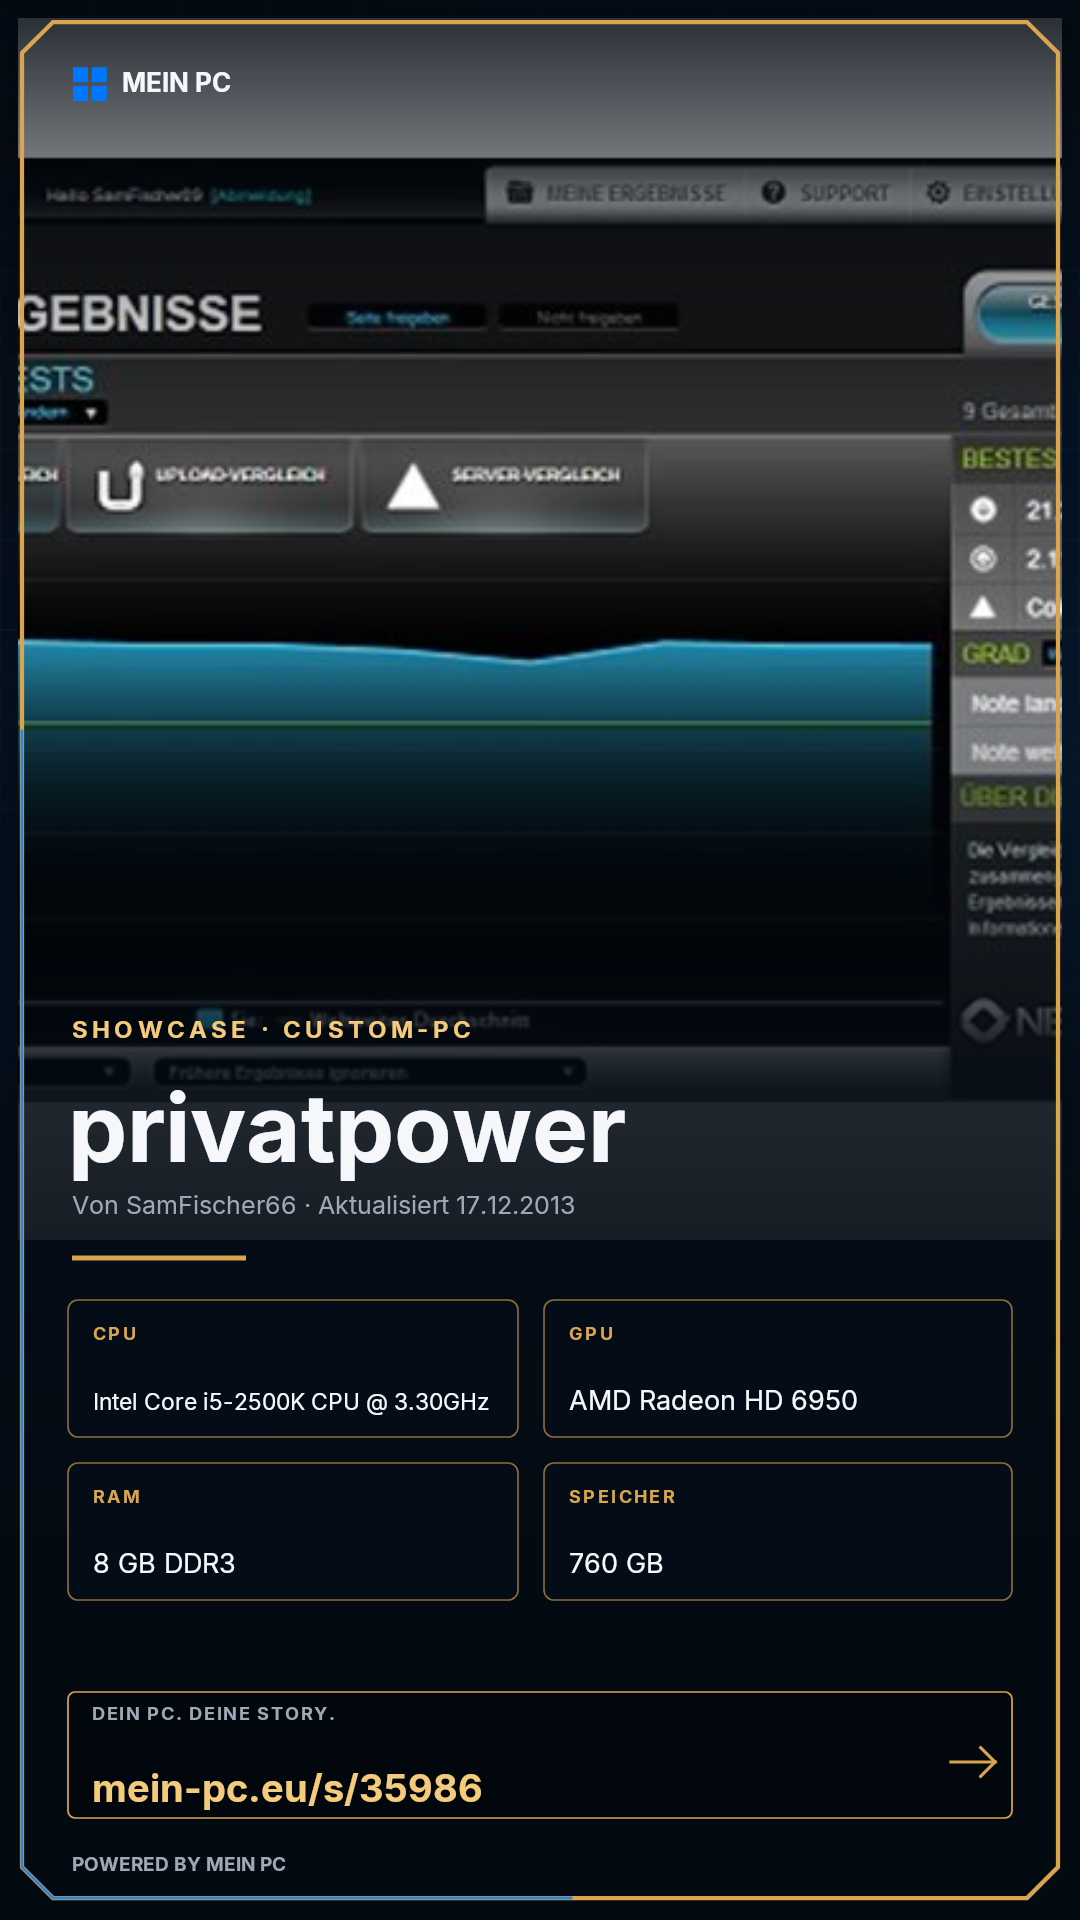The image size is (1080, 1920).
Task: Open the Meine Ergebnisse tab
Action: (x=616, y=193)
